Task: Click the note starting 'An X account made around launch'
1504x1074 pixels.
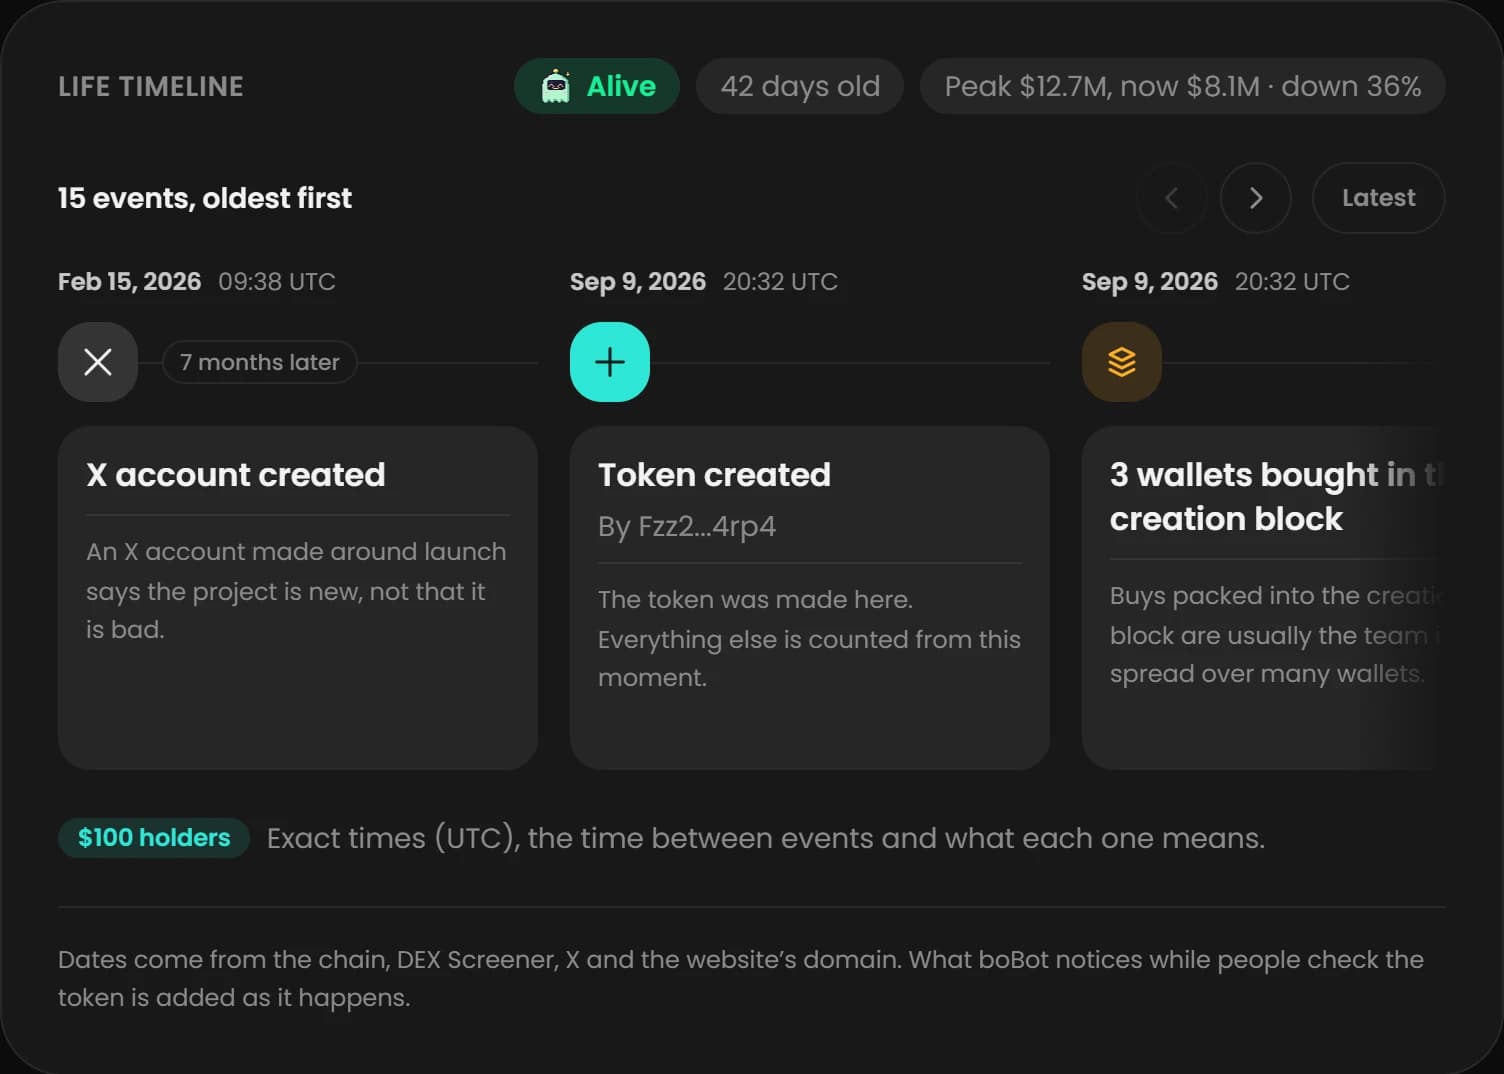Action: (x=297, y=590)
